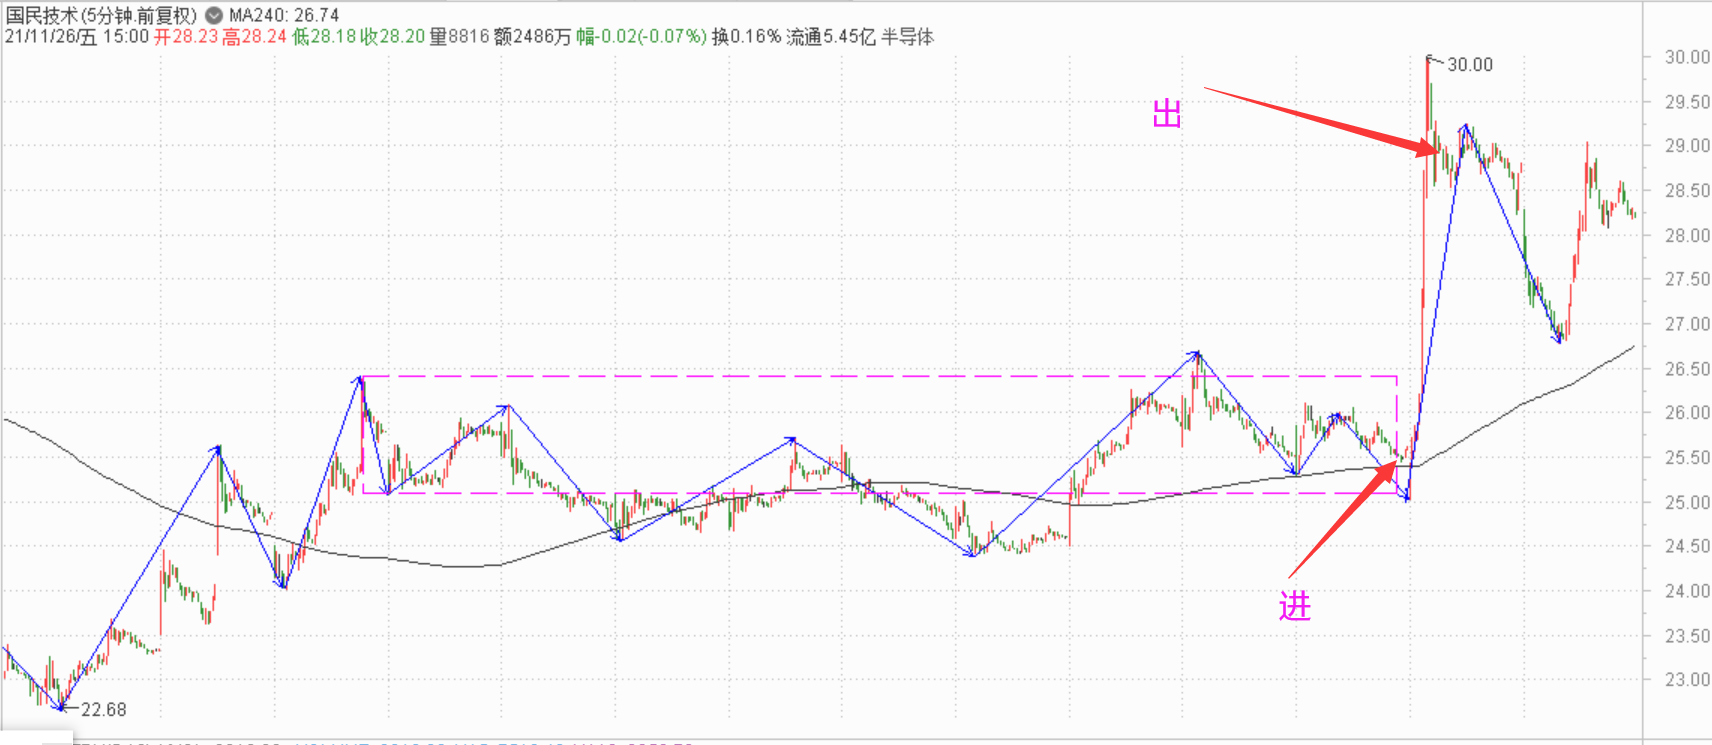This screenshot has height=745, width=1712.
Task: Open the indicator dropdown beside the chart title
Action: point(214,16)
